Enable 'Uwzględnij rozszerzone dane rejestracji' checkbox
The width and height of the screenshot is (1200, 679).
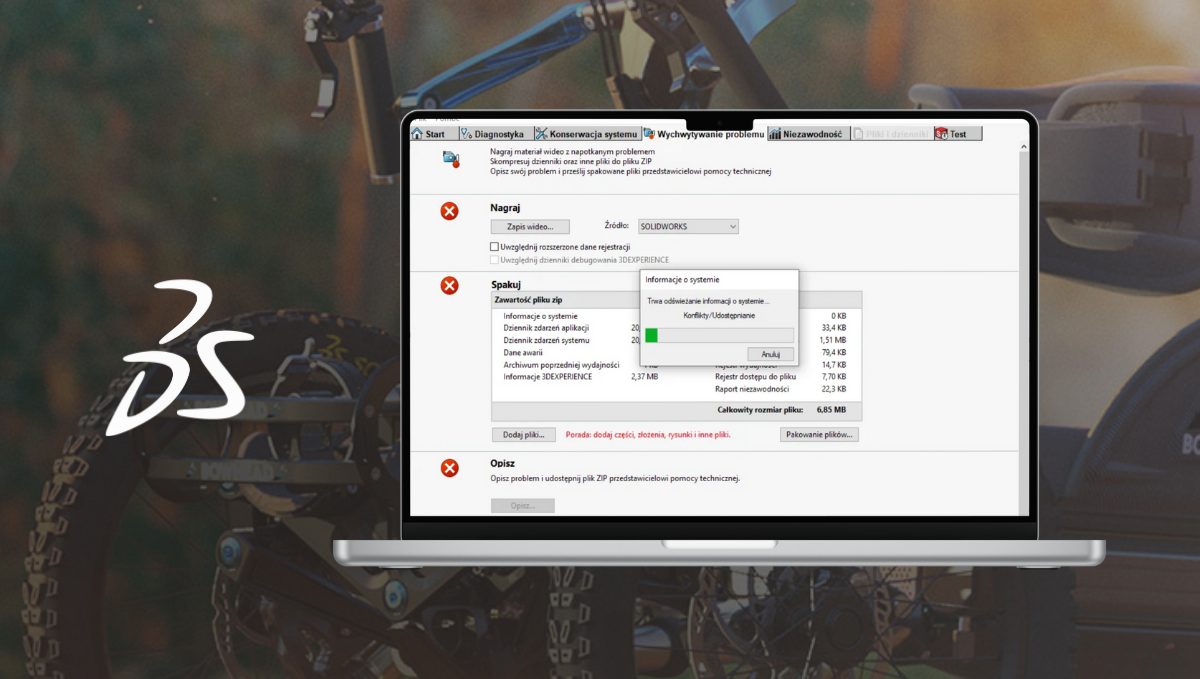point(494,247)
